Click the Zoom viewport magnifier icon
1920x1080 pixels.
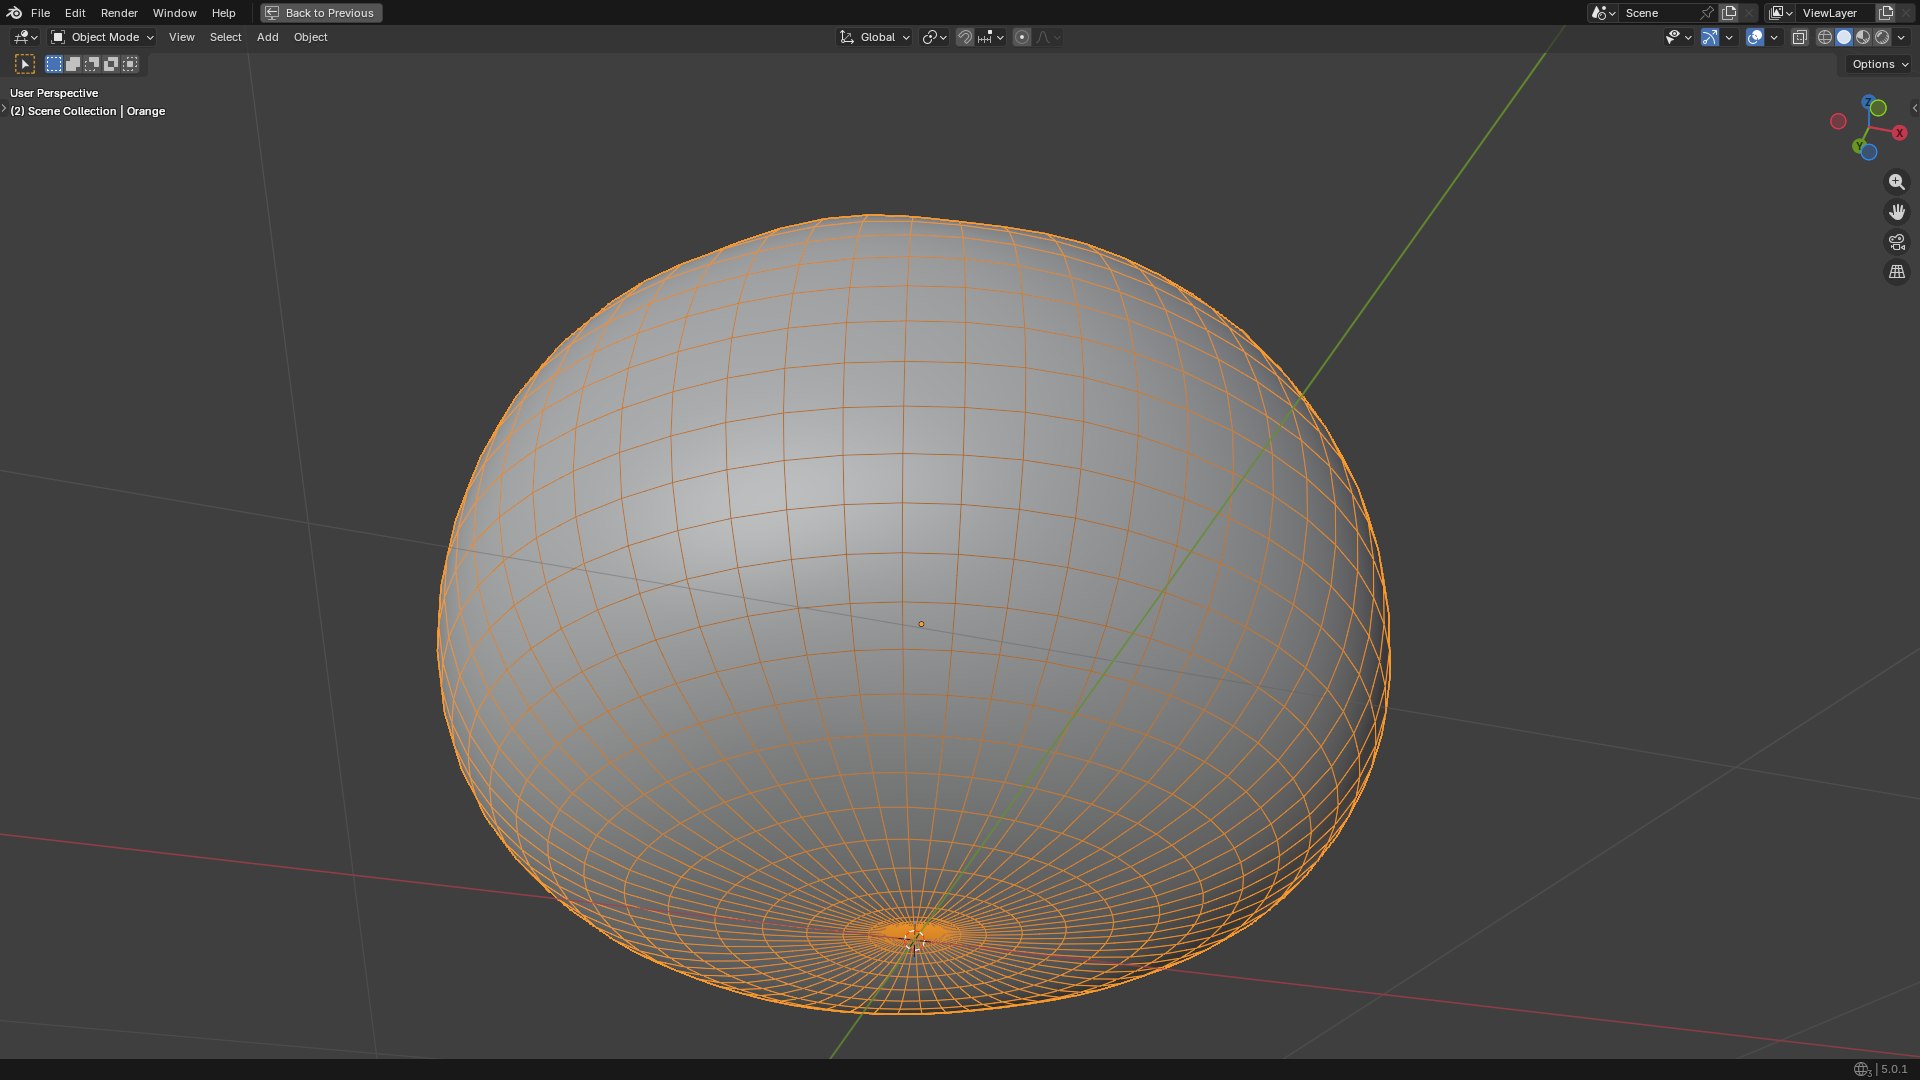pyautogui.click(x=1896, y=182)
